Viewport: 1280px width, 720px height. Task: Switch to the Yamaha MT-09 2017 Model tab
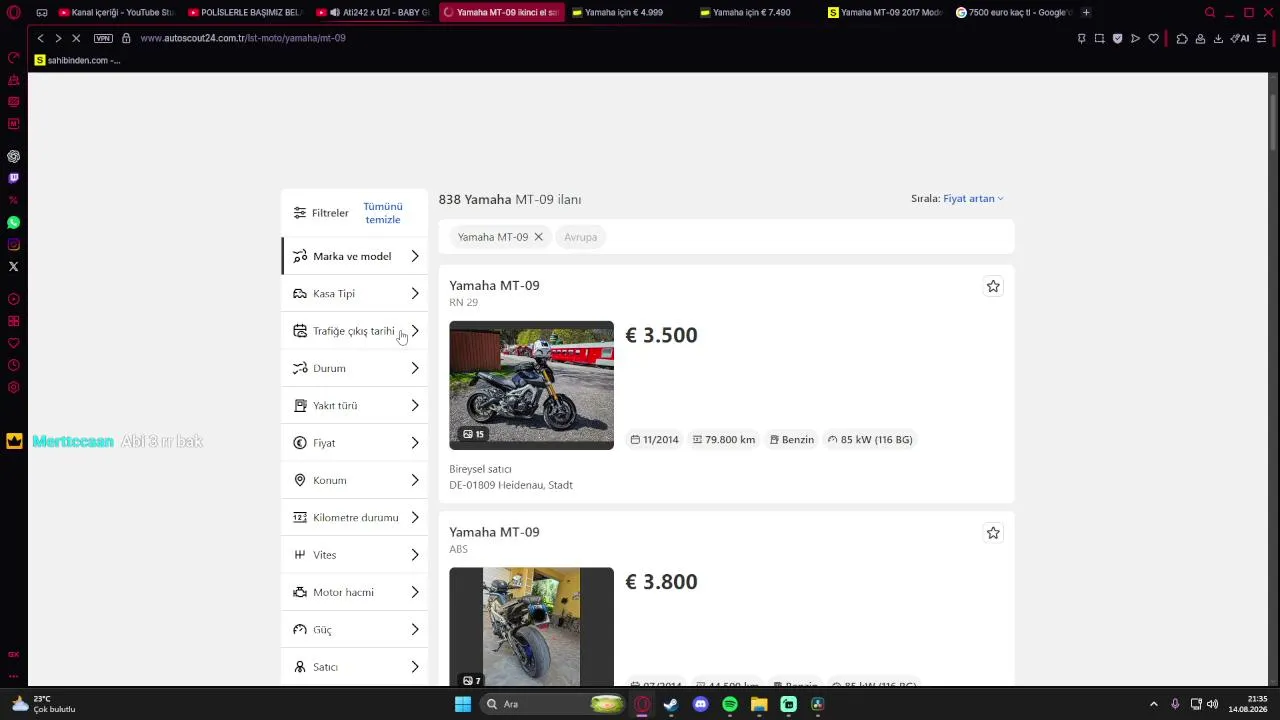tap(885, 13)
